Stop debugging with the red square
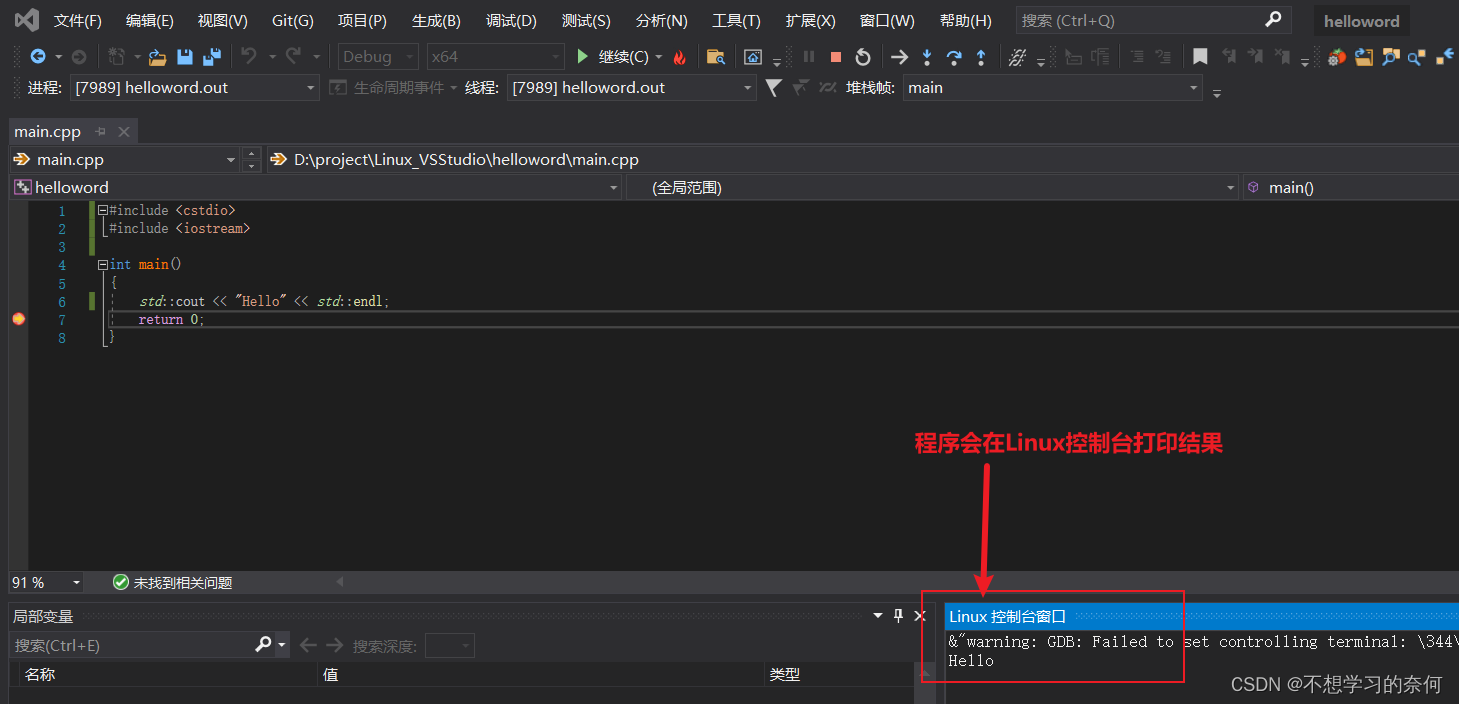 tap(836, 57)
